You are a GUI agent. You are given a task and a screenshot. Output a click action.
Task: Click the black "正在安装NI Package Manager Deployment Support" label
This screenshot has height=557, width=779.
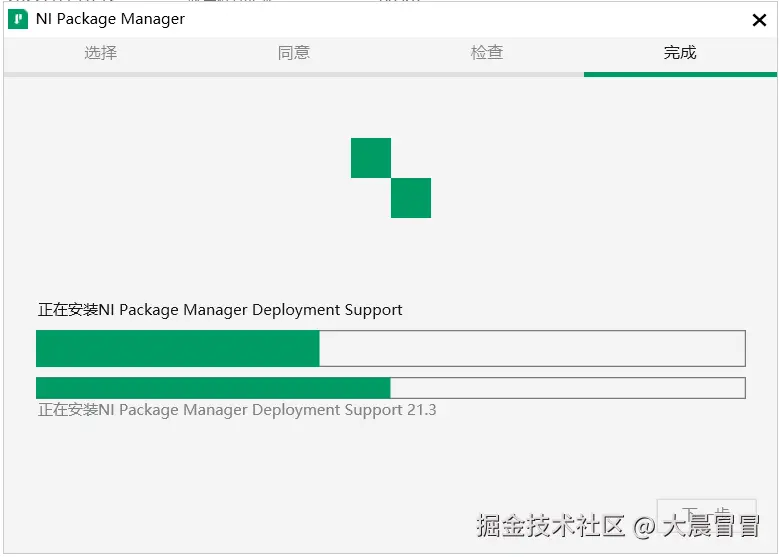pyautogui.click(x=220, y=310)
